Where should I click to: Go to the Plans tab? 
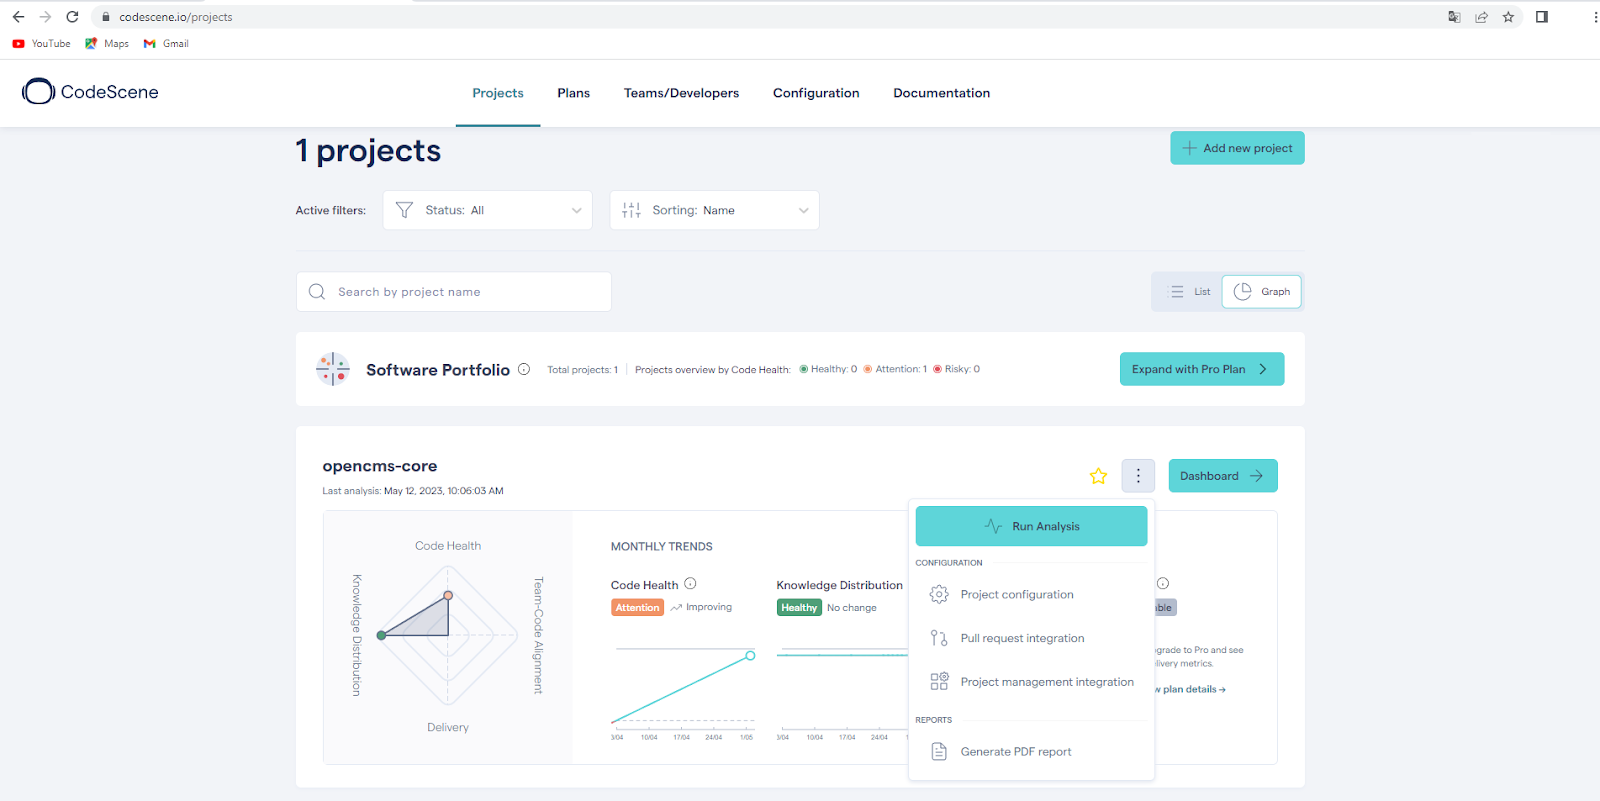tap(573, 93)
